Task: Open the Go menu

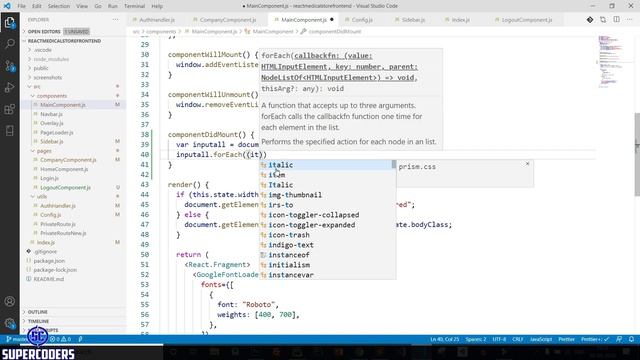Action: tap(98, 6)
